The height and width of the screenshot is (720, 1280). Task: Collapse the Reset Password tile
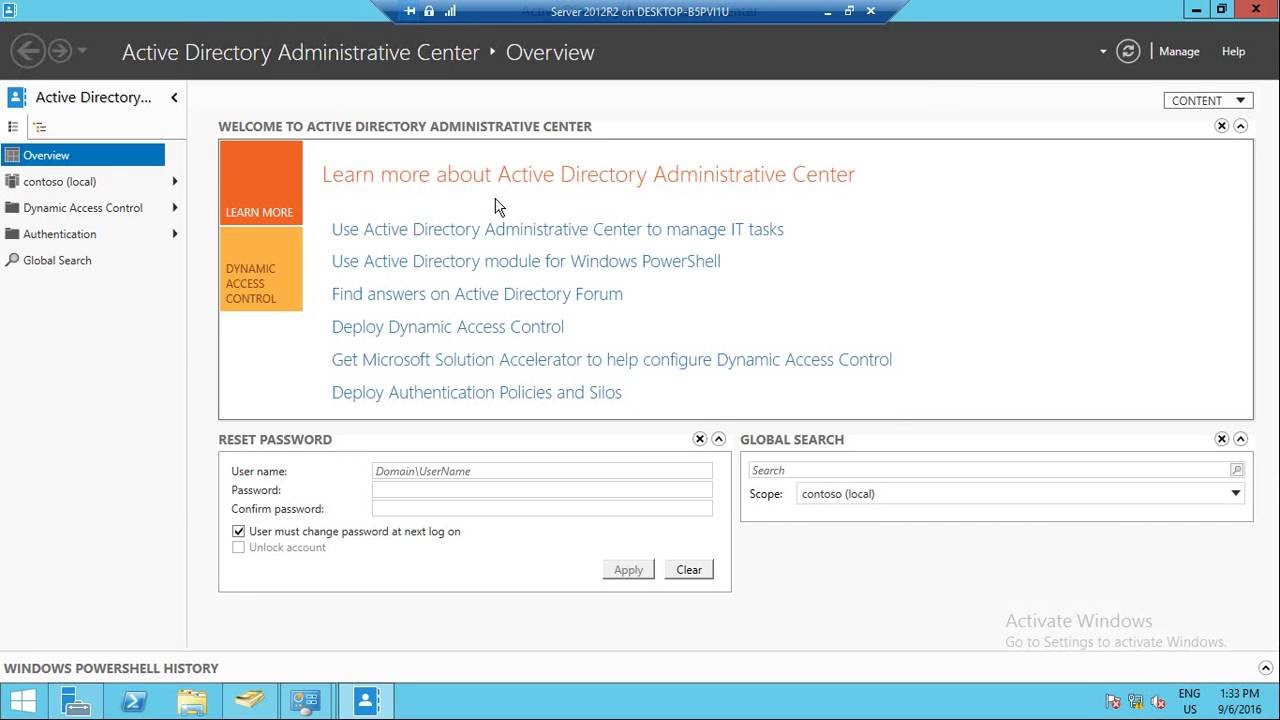718,439
